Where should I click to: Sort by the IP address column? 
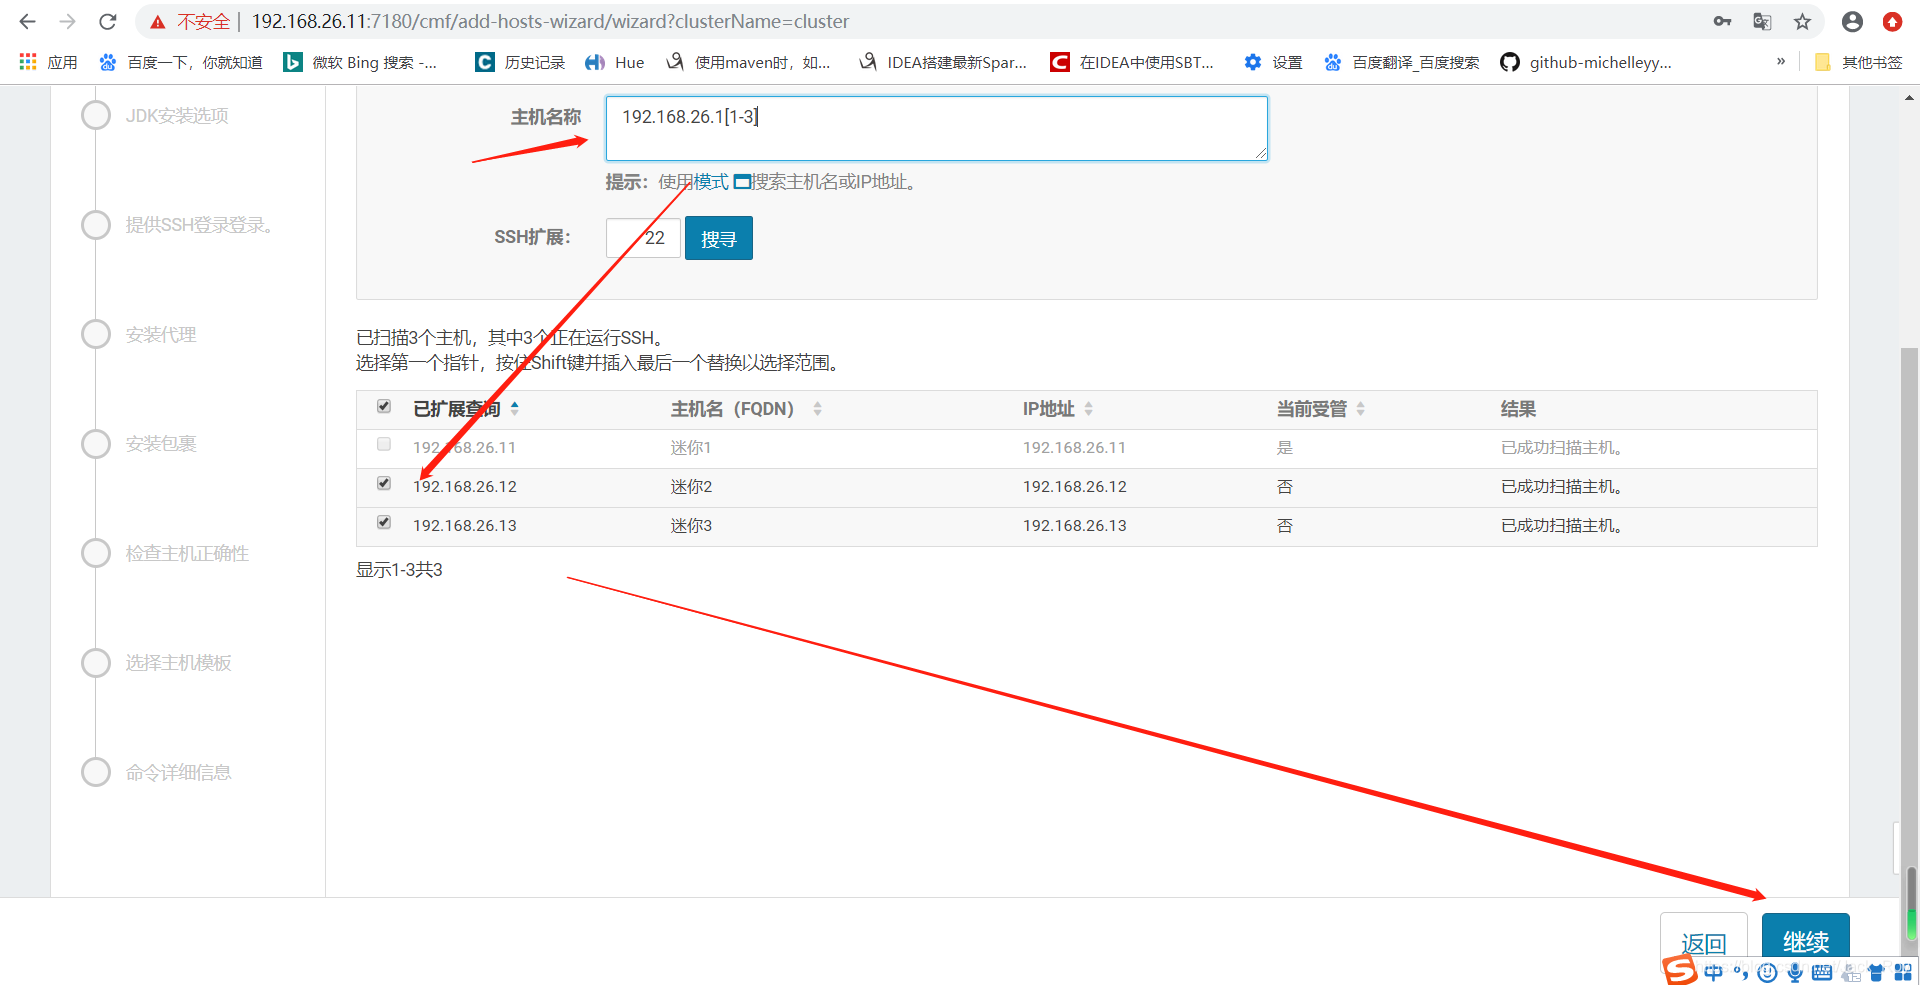coord(1058,409)
